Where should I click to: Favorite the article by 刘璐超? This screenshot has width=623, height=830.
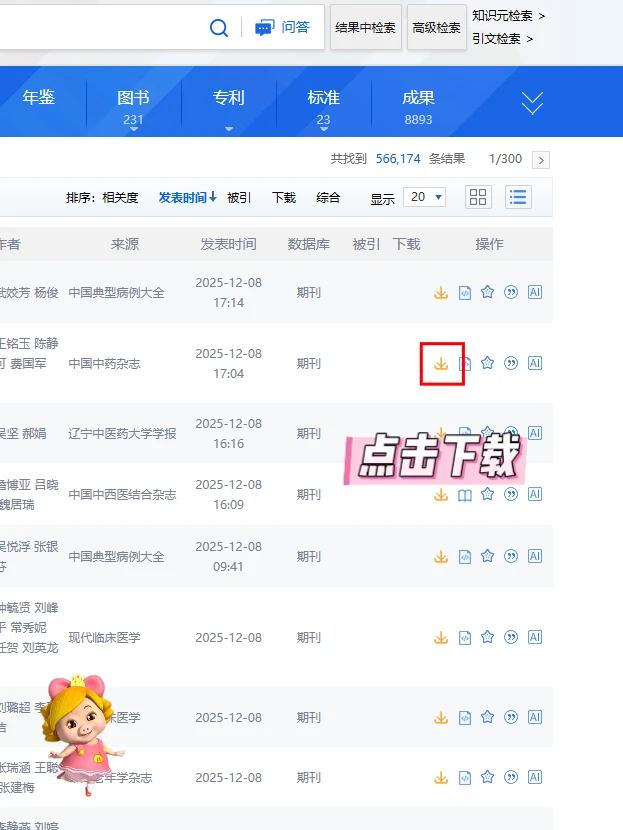click(487, 717)
